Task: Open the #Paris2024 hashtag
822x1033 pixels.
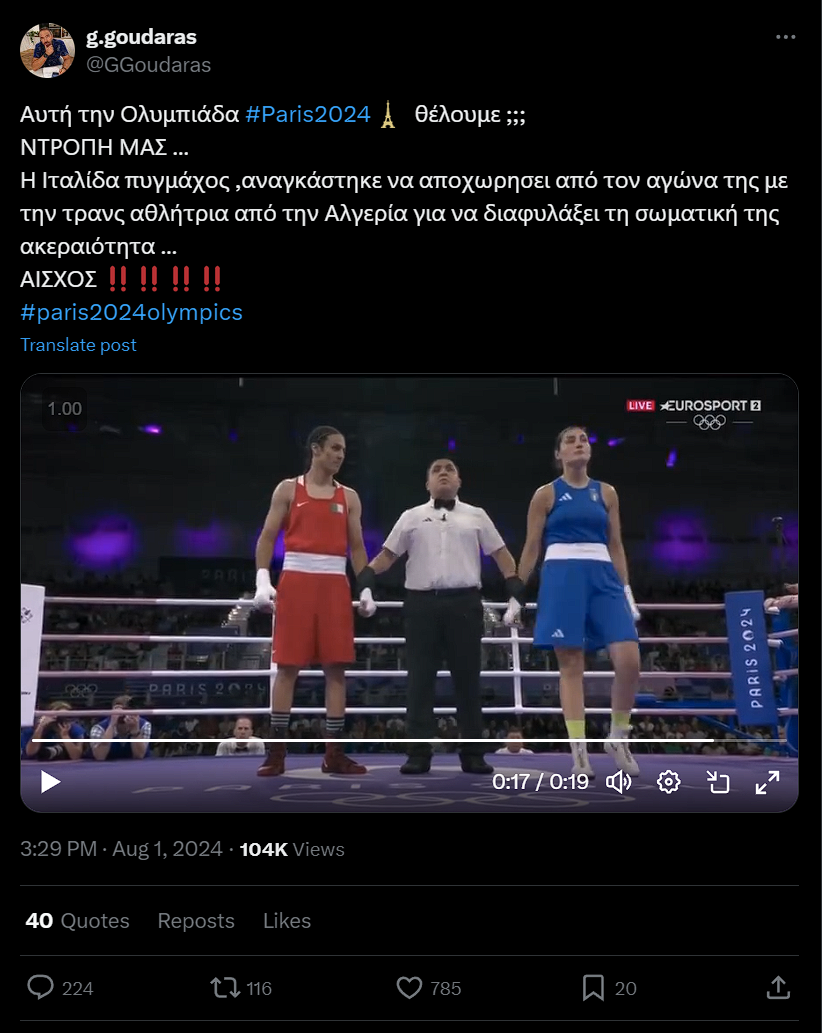Action: (308, 114)
